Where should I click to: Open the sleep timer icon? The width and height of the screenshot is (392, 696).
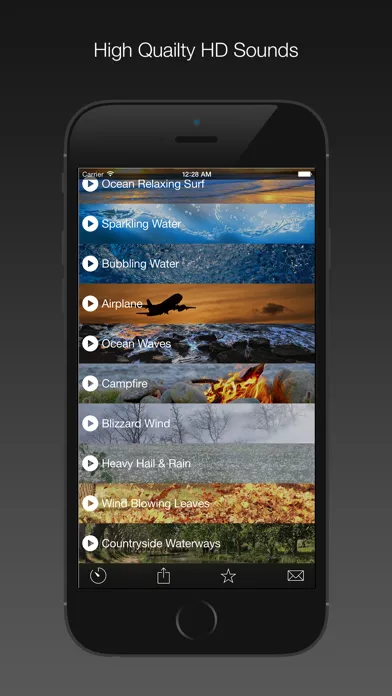coord(98,576)
